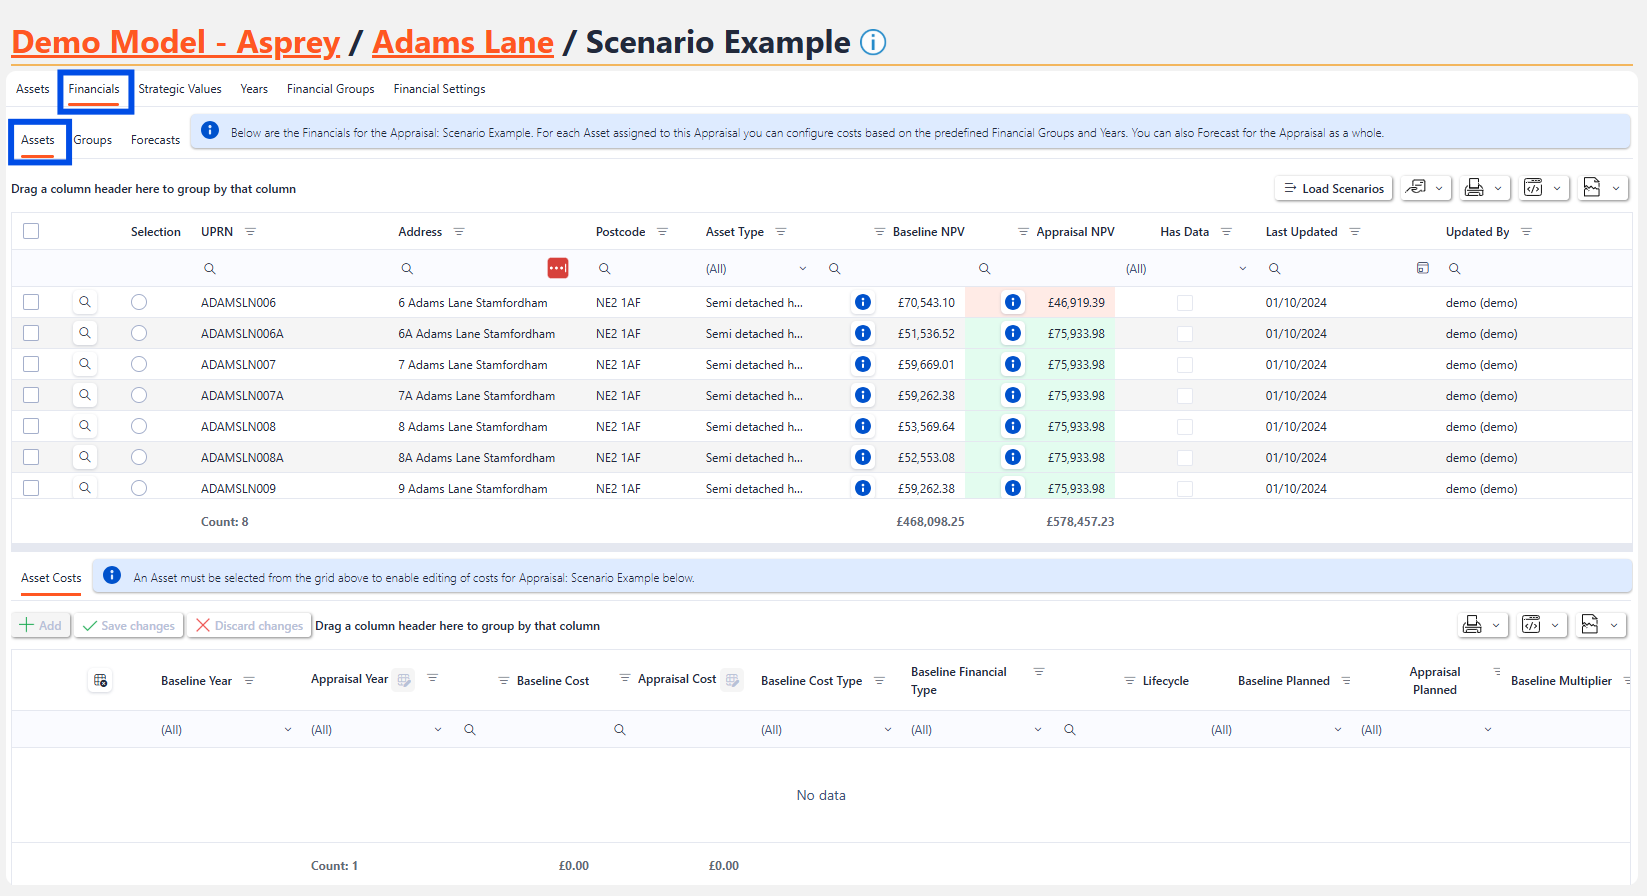Open details magnifier for ADAMSLN006 row
1647x896 pixels.
85,302
